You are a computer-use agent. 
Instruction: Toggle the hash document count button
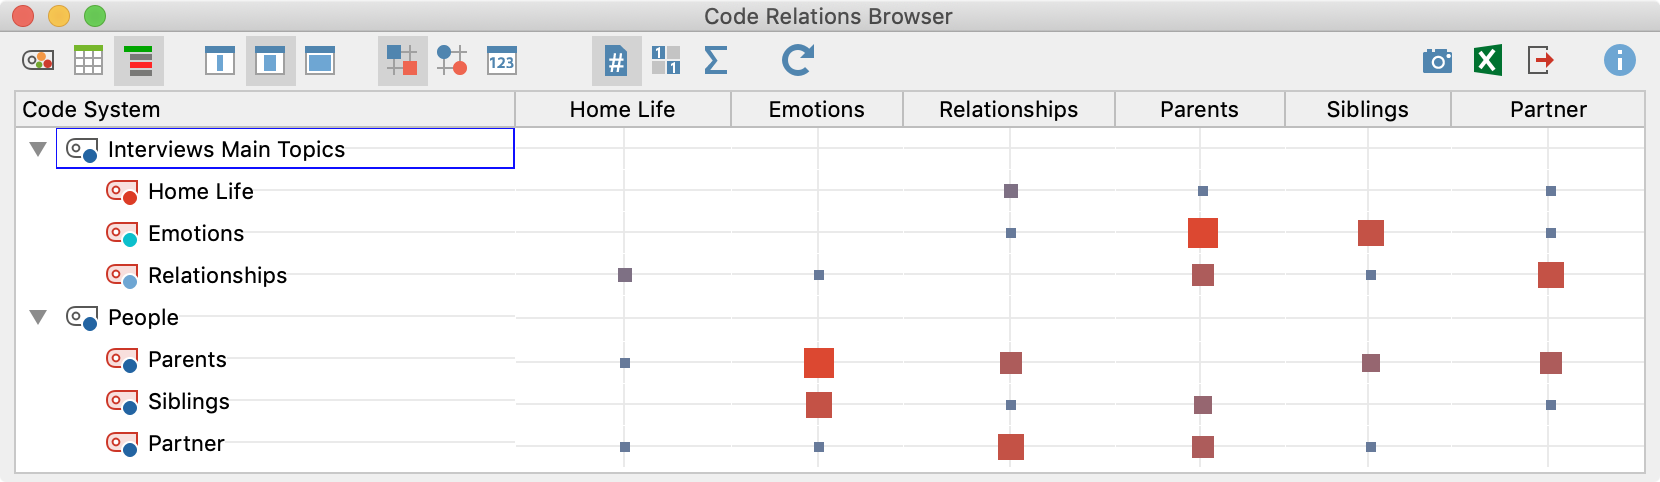616,61
